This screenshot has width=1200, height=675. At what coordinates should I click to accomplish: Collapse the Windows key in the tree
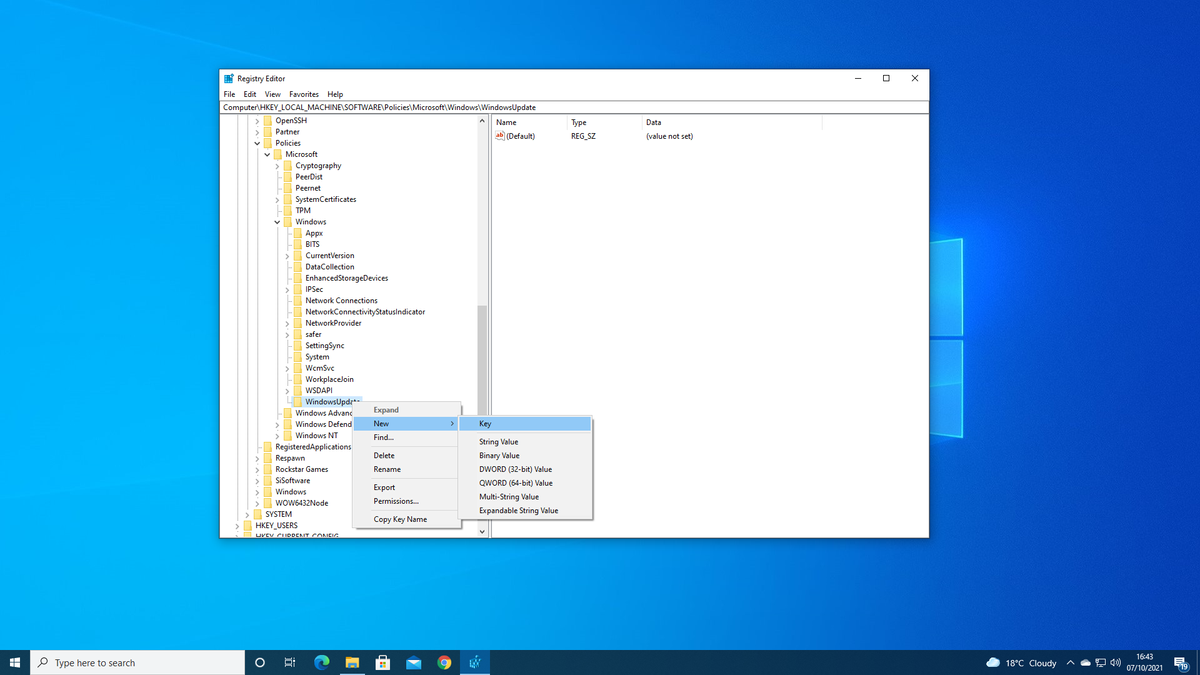coord(277,221)
